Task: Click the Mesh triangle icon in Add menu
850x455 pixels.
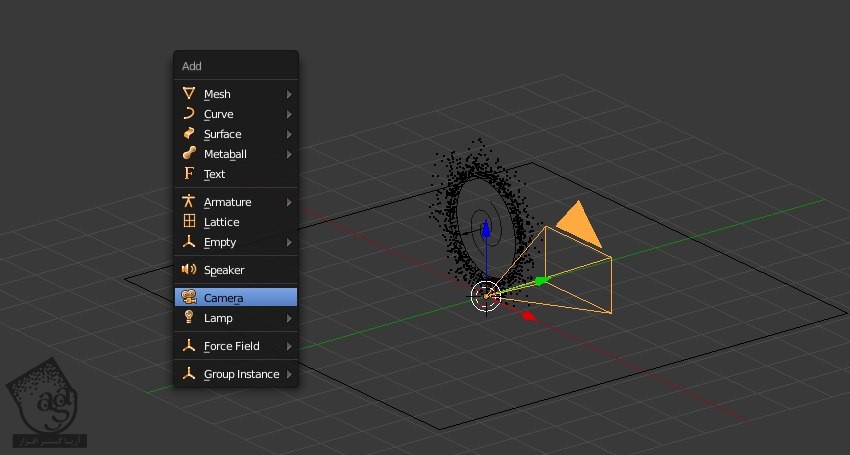Action: tap(189, 93)
